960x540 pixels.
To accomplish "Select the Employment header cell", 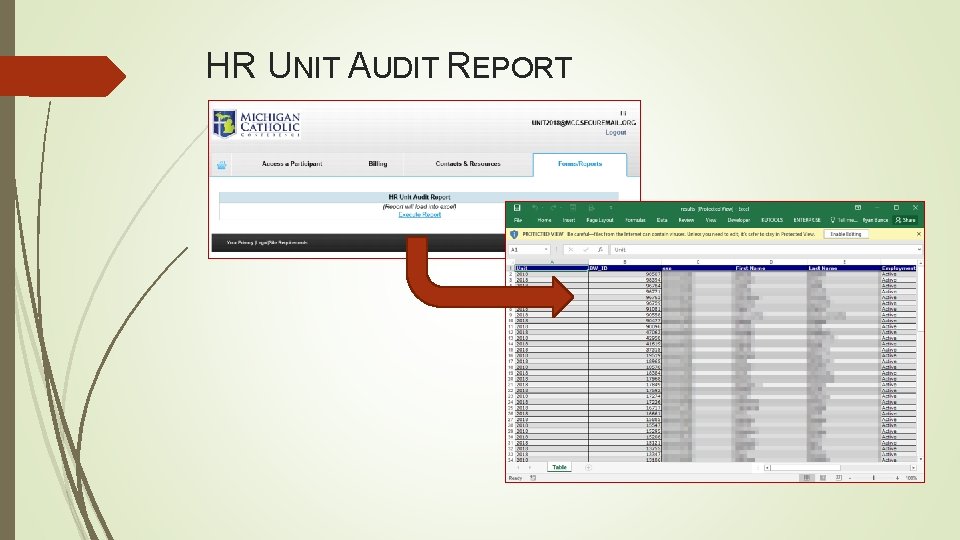I will pyautogui.click(x=899, y=268).
